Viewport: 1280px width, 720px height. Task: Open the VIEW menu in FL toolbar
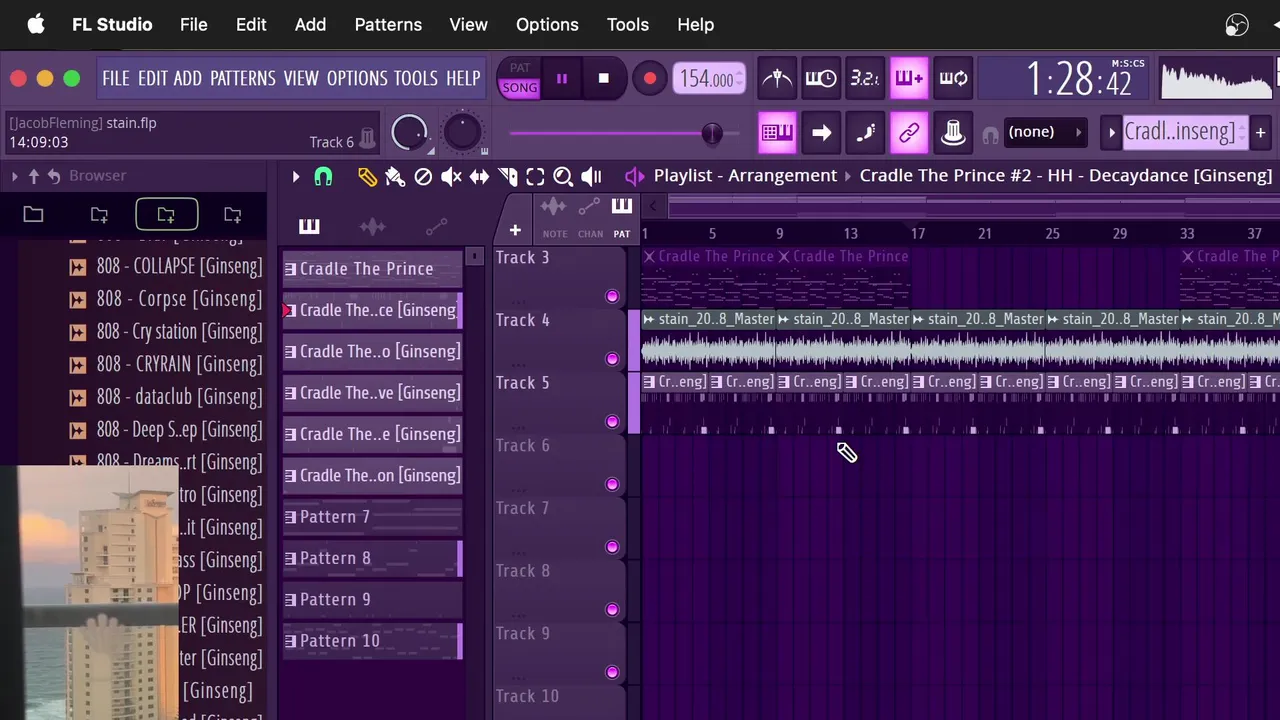[x=301, y=78]
